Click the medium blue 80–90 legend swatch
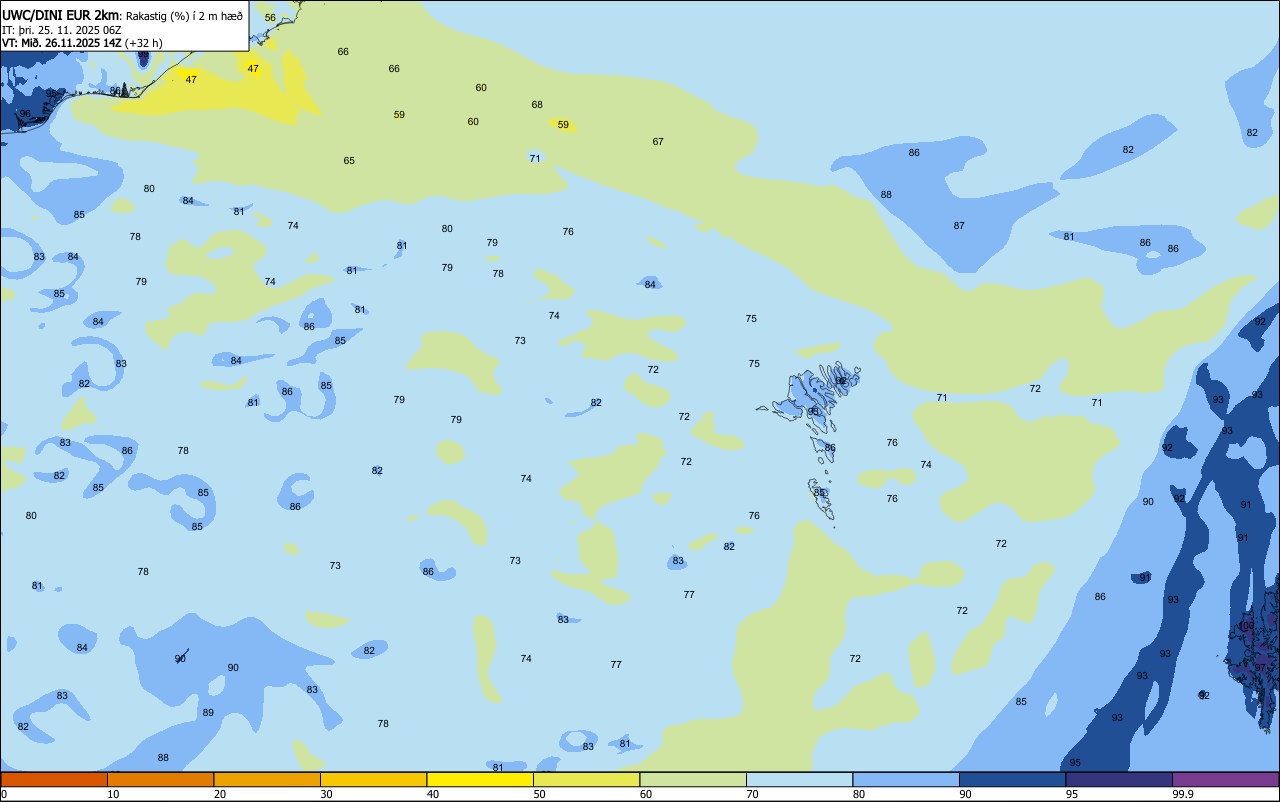The image size is (1280, 802). pyautogui.click(x=906, y=779)
